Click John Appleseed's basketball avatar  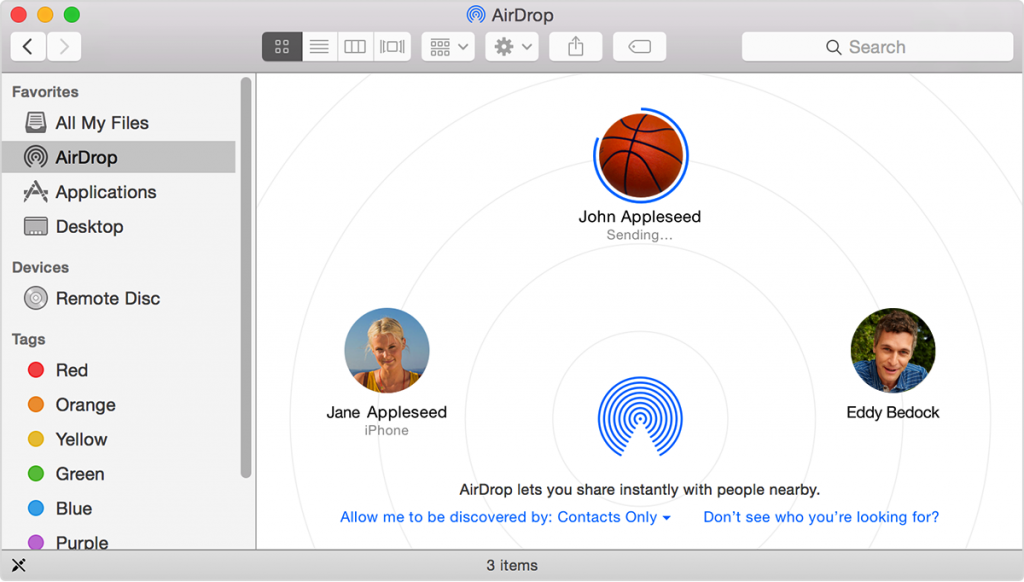click(x=641, y=155)
